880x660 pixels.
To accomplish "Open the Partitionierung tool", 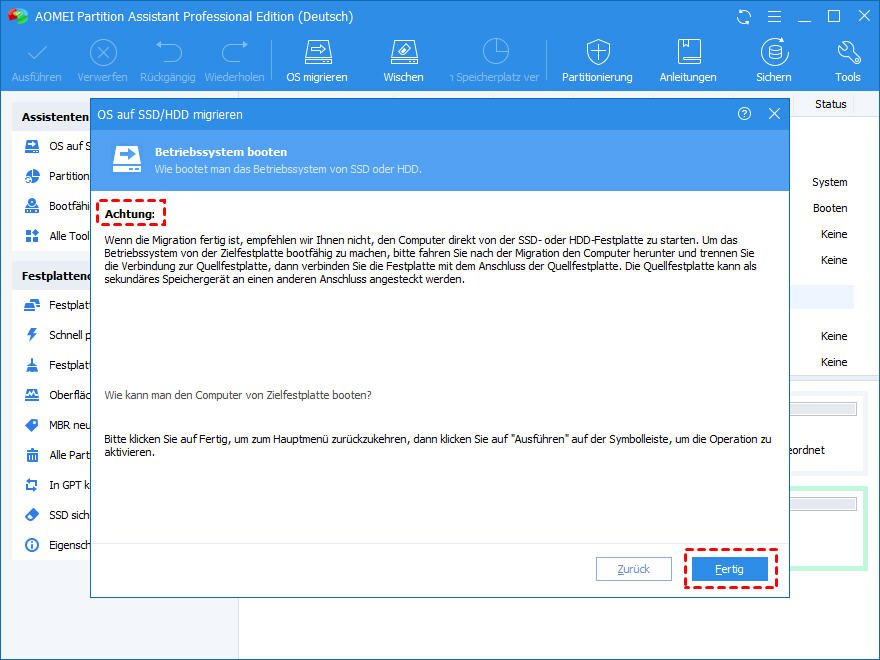I will [597, 61].
